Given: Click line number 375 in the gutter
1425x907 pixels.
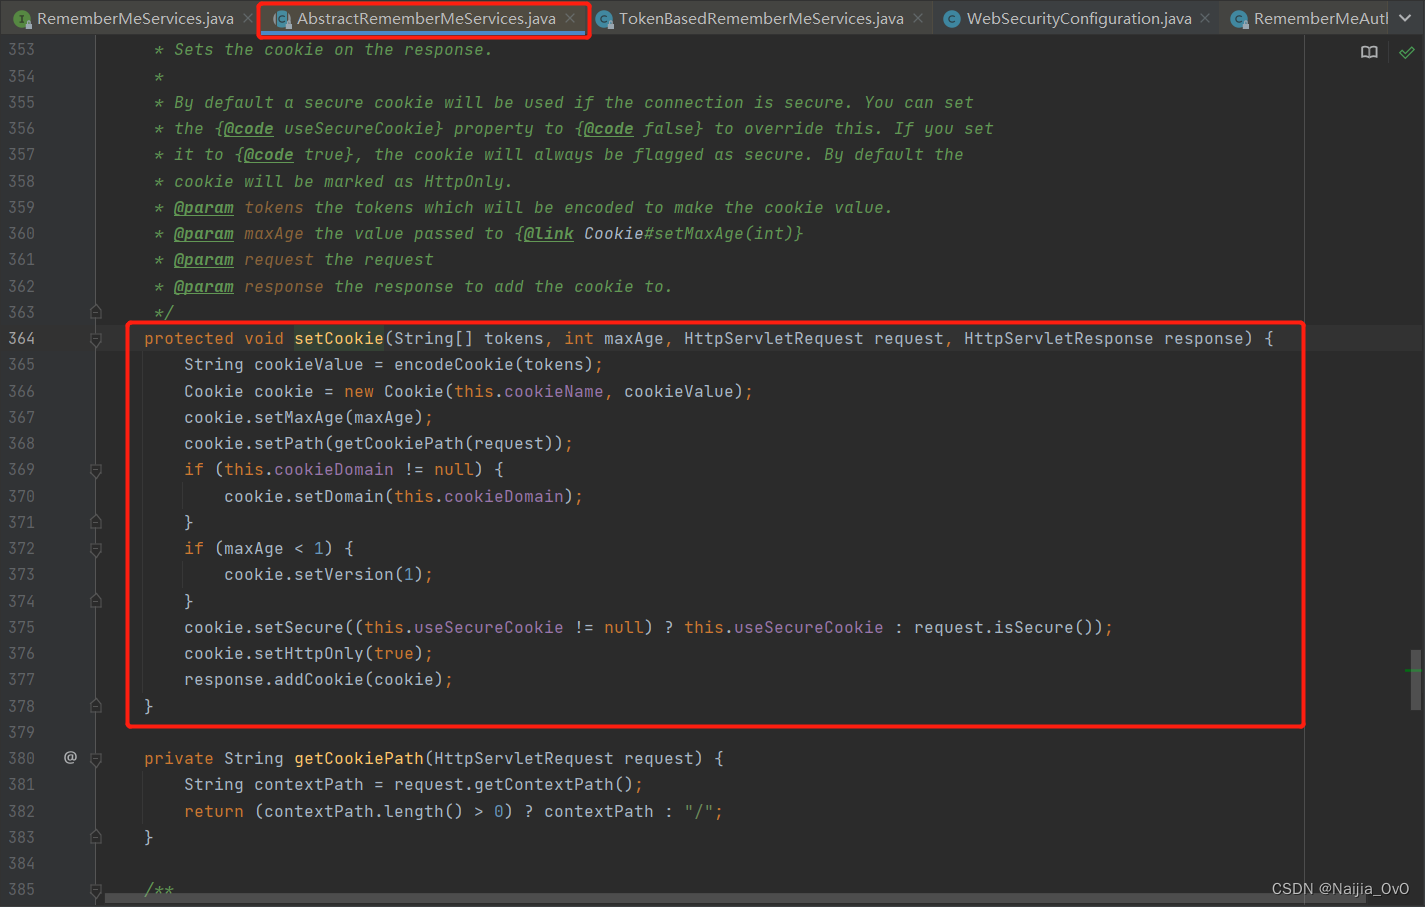Looking at the screenshot, I should coord(21,627).
